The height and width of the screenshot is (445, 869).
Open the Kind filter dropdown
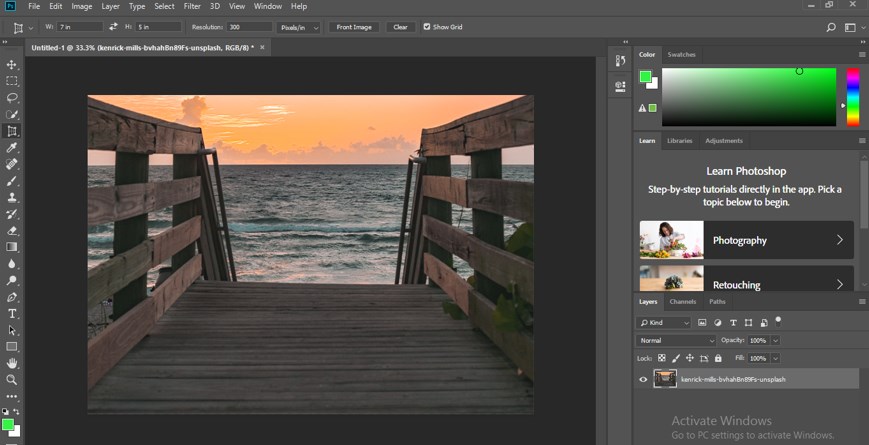[x=664, y=323]
